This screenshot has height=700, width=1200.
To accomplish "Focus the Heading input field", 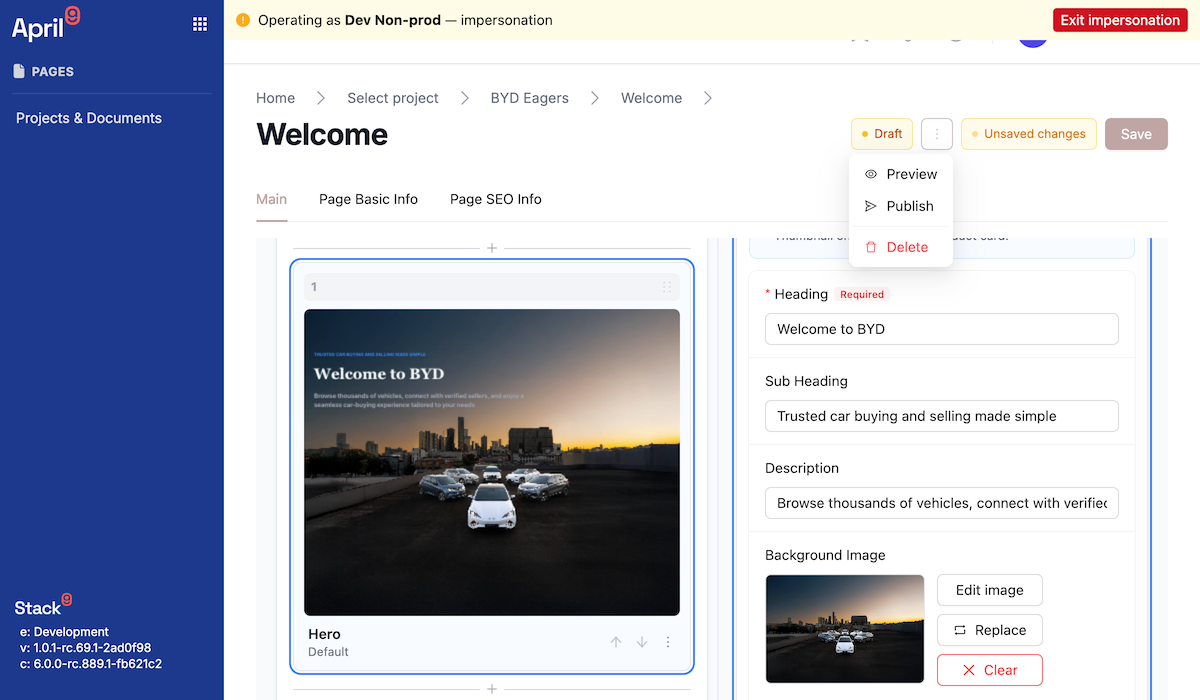I will 942,329.
